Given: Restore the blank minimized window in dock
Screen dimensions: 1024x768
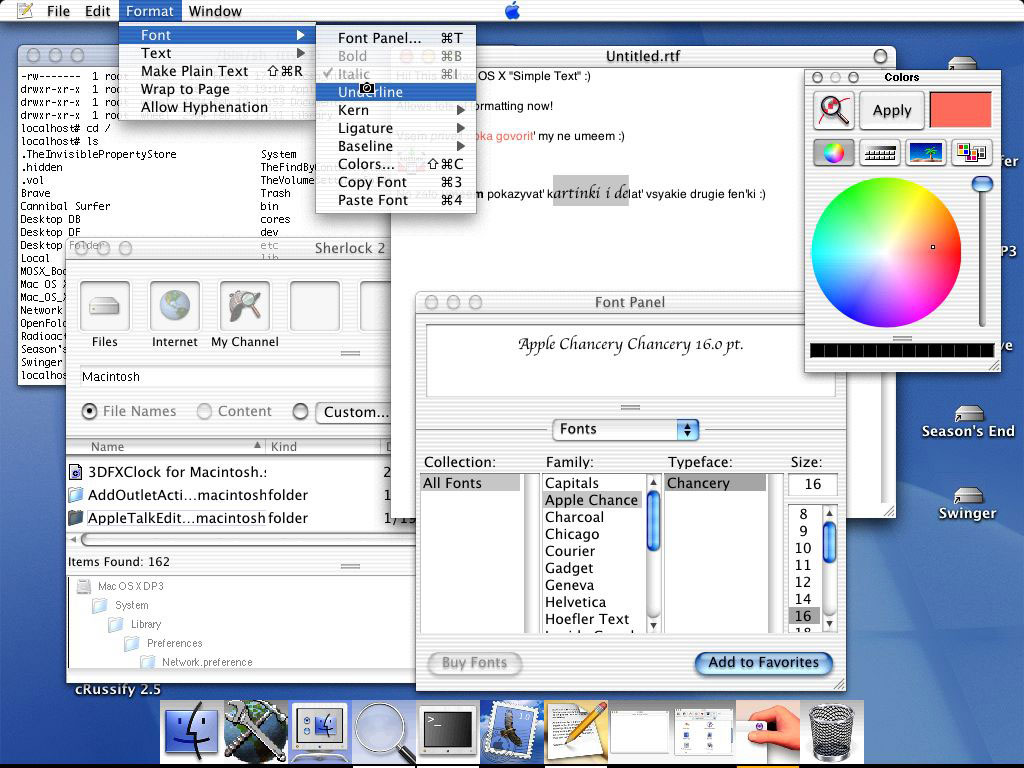Looking at the screenshot, I should 640,733.
